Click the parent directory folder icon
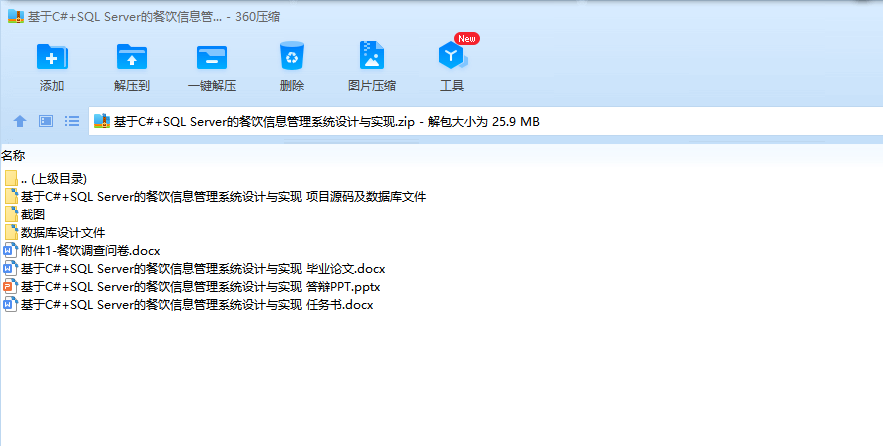Viewport: 883px width, 446px height. (11, 178)
